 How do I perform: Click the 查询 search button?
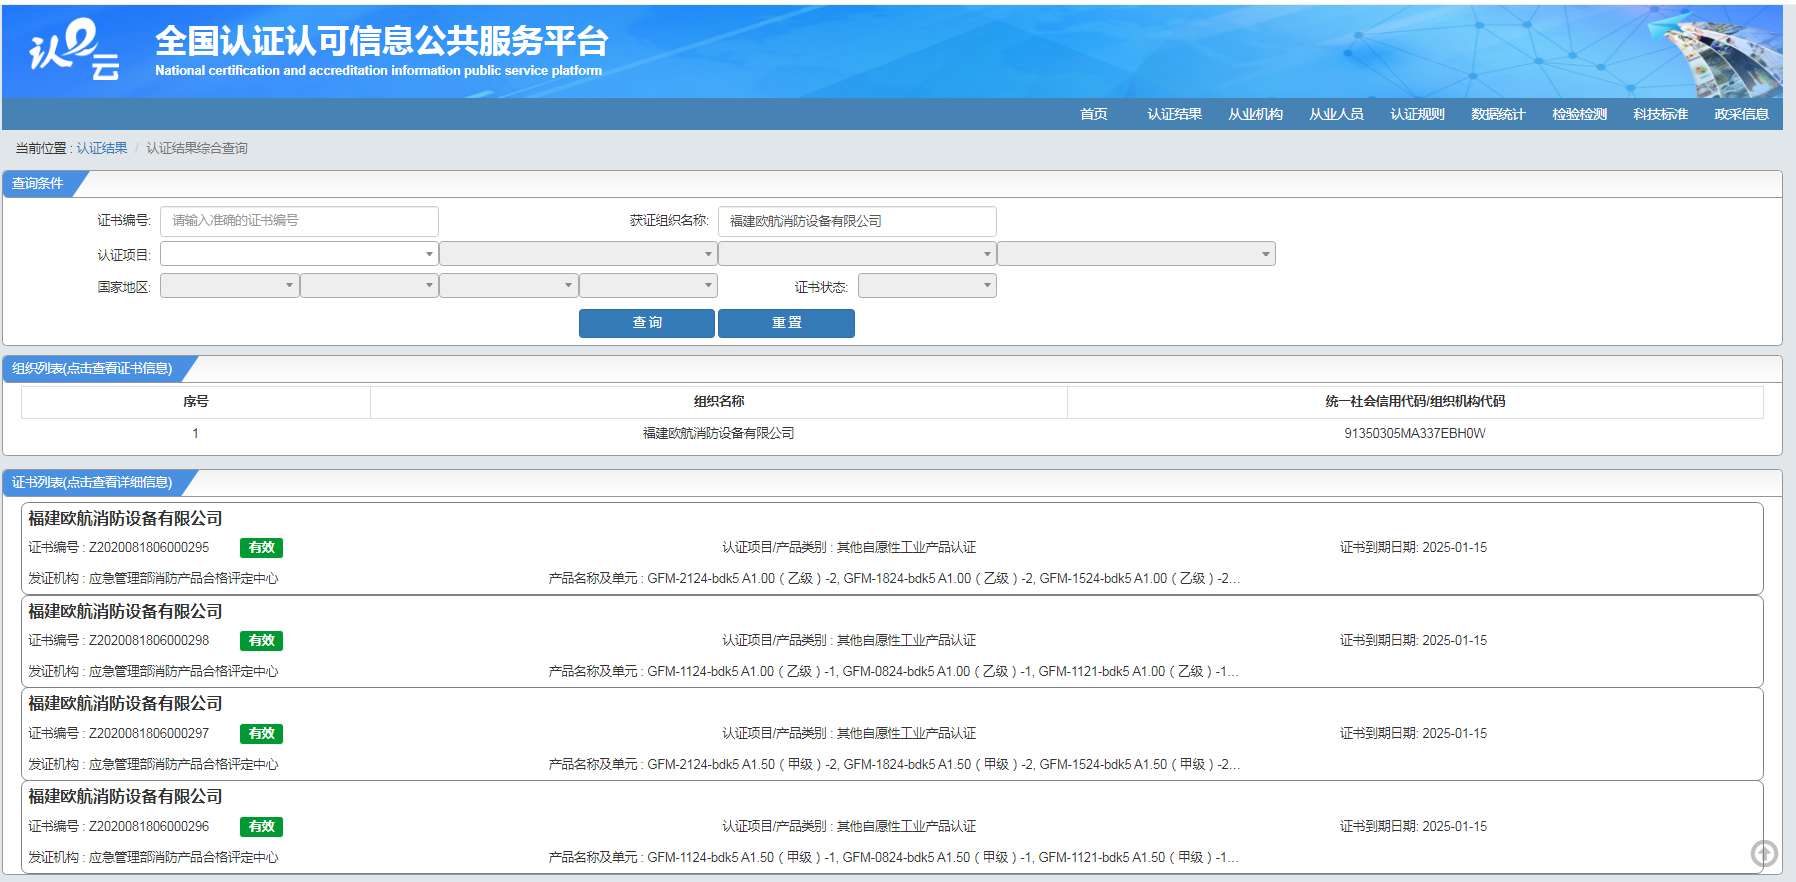click(647, 323)
